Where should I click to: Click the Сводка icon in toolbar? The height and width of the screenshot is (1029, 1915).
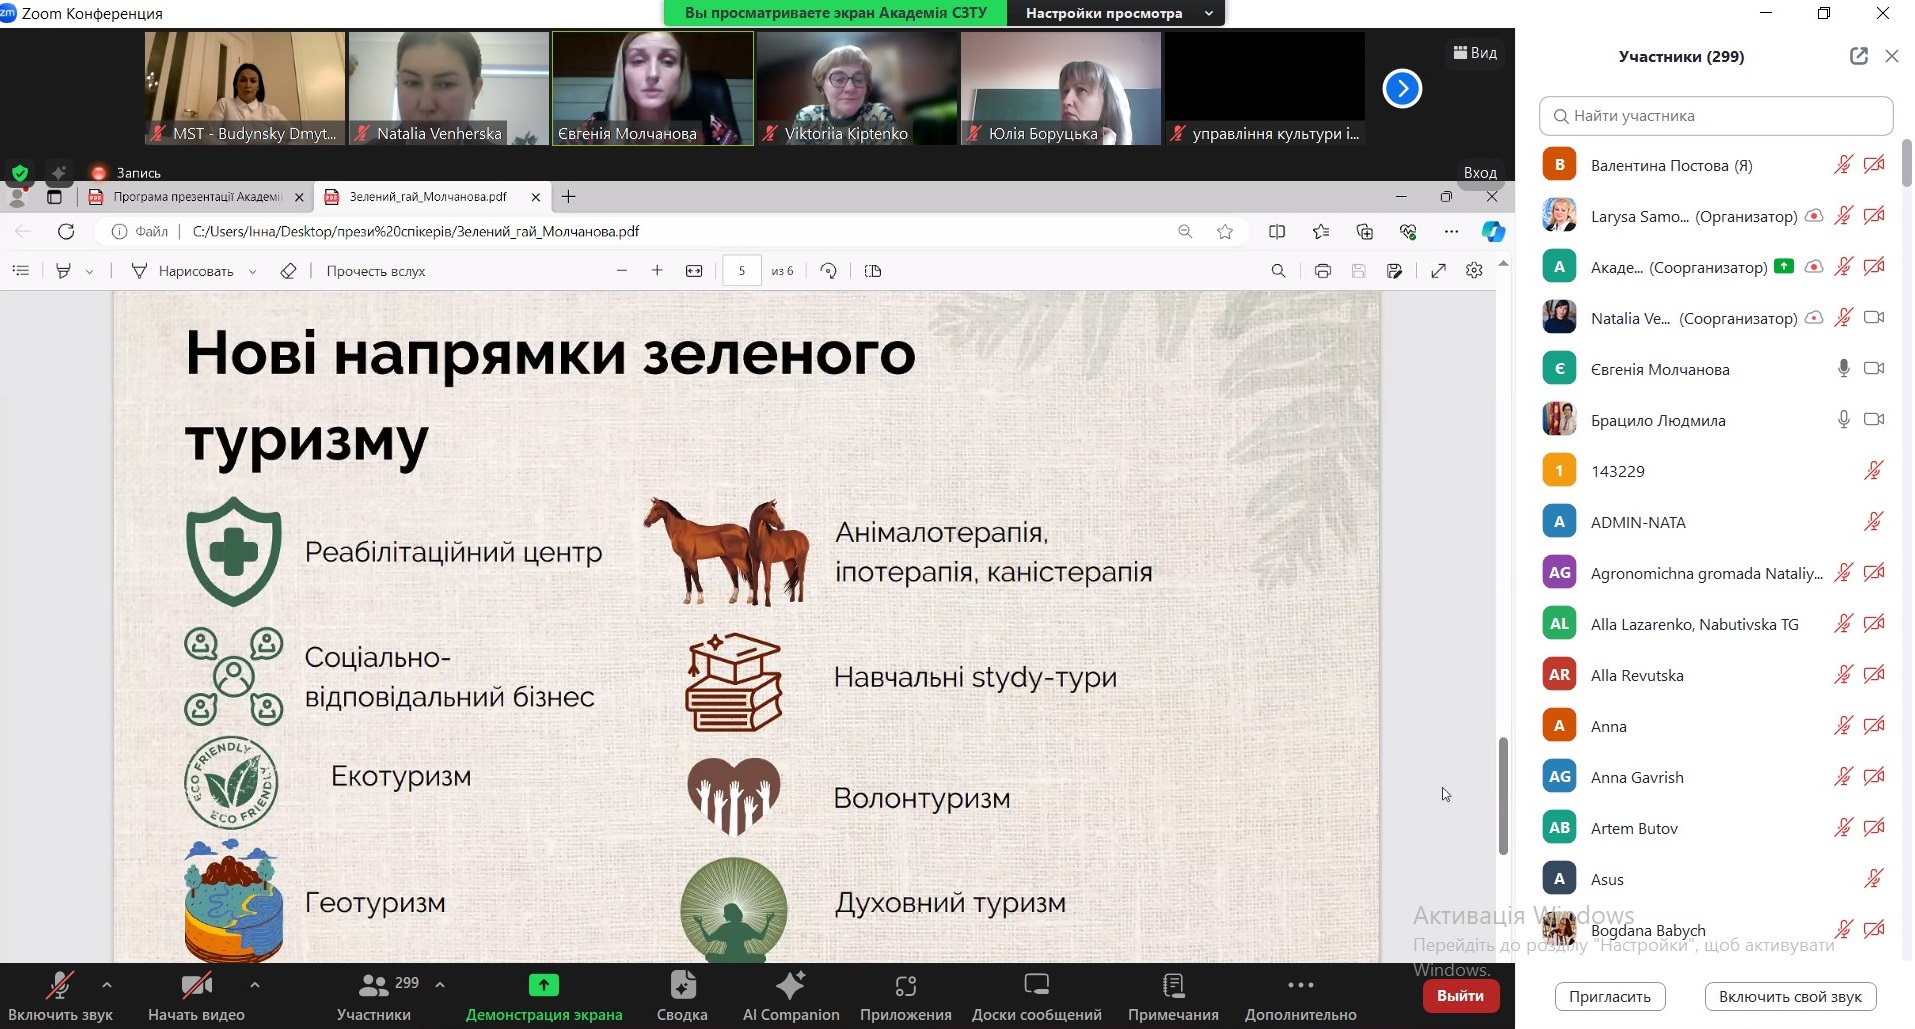tap(682, 986)
